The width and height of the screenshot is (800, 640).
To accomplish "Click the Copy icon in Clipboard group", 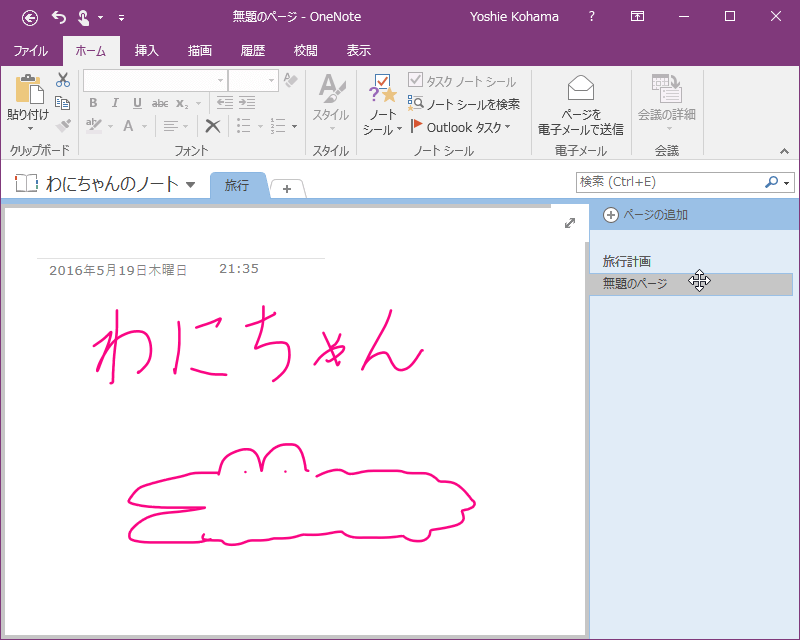I will point(62,103).
